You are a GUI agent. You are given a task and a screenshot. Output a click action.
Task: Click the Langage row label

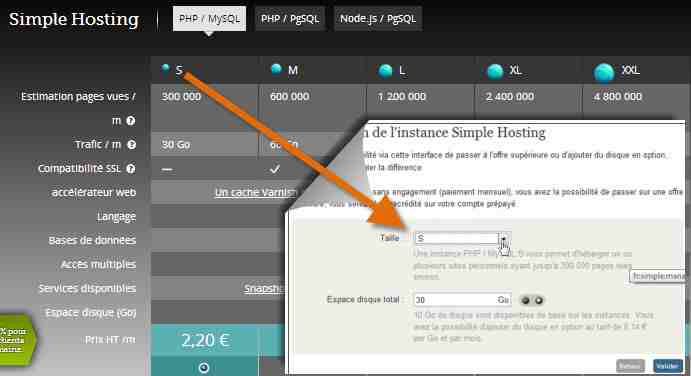[x=116, y=216]
